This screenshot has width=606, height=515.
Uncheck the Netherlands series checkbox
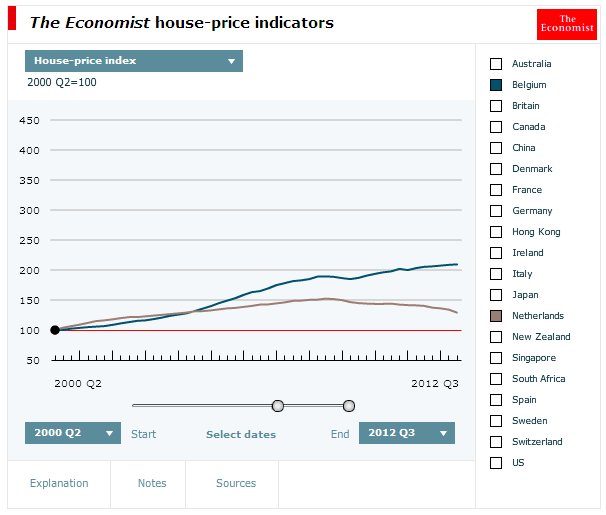[x=495, y=316]
